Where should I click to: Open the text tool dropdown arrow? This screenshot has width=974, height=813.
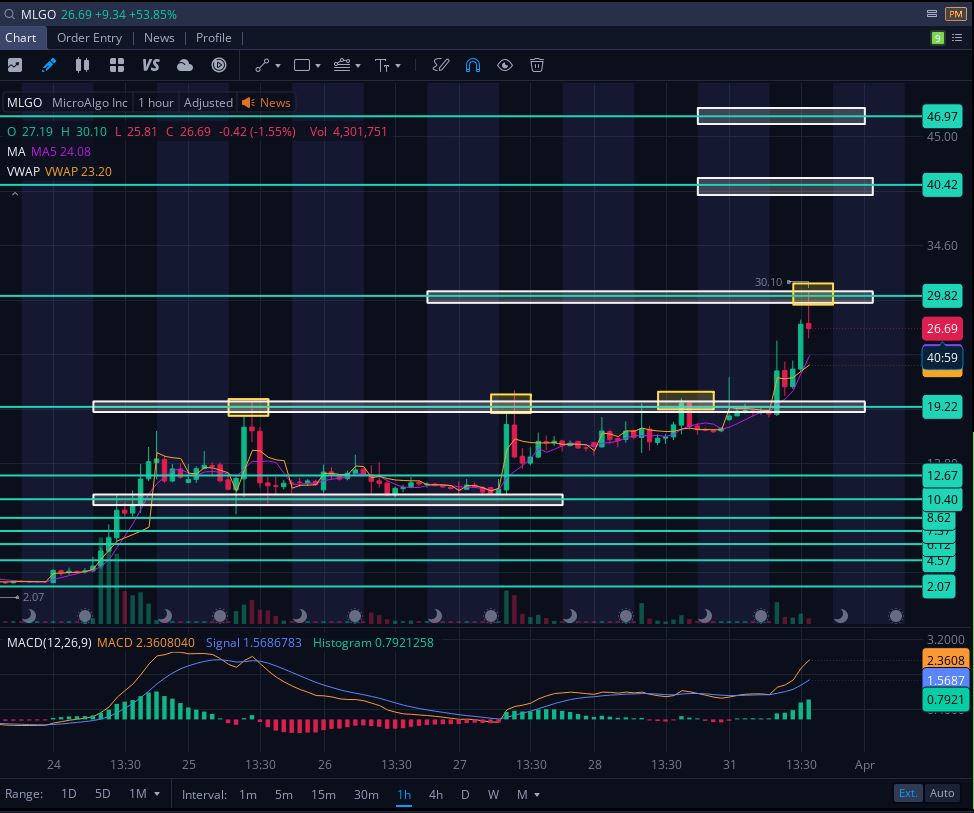pos(398,66)
